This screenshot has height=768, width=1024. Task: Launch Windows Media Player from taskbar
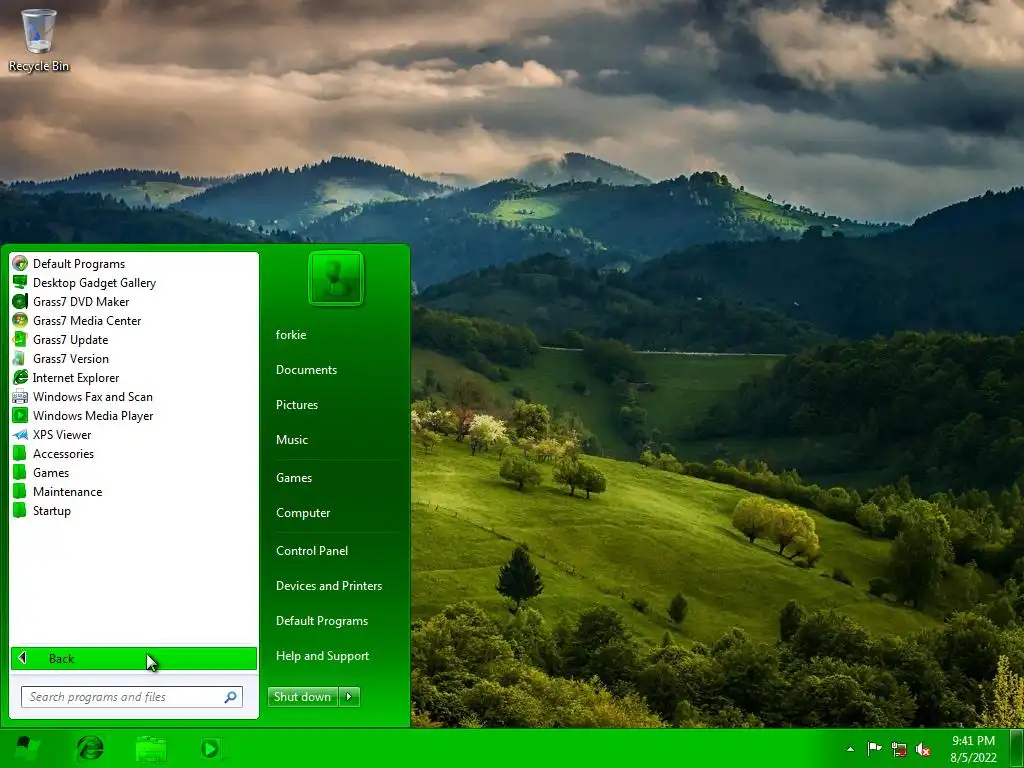tap(210, 748)
